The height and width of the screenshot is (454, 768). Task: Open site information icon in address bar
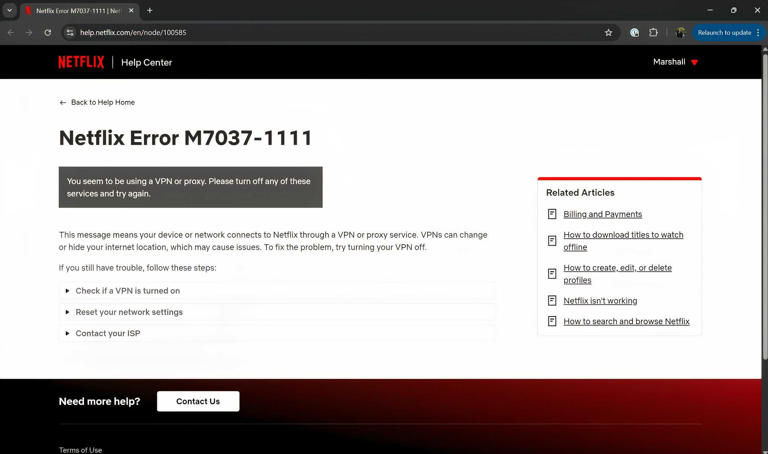pos(70,32)
